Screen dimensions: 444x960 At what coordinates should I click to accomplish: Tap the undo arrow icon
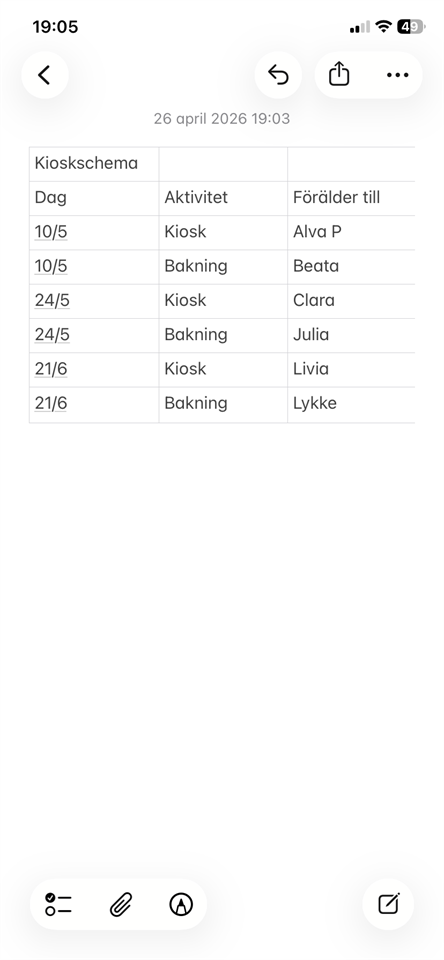pos(278,75)
